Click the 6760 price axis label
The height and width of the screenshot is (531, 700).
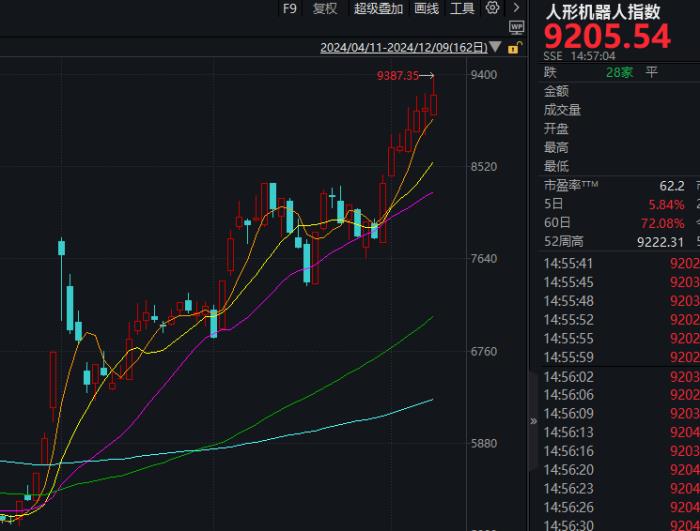click(484, 351)
